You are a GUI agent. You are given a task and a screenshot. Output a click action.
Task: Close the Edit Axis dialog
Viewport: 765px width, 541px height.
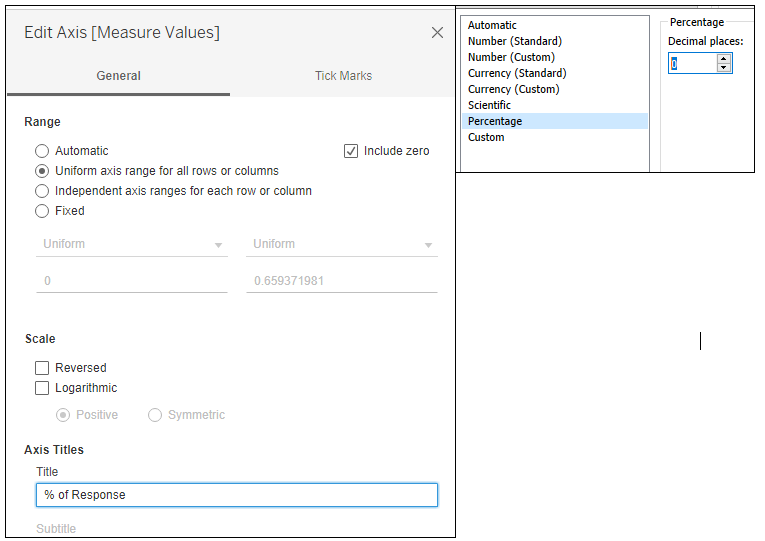(x=437, y=33)
